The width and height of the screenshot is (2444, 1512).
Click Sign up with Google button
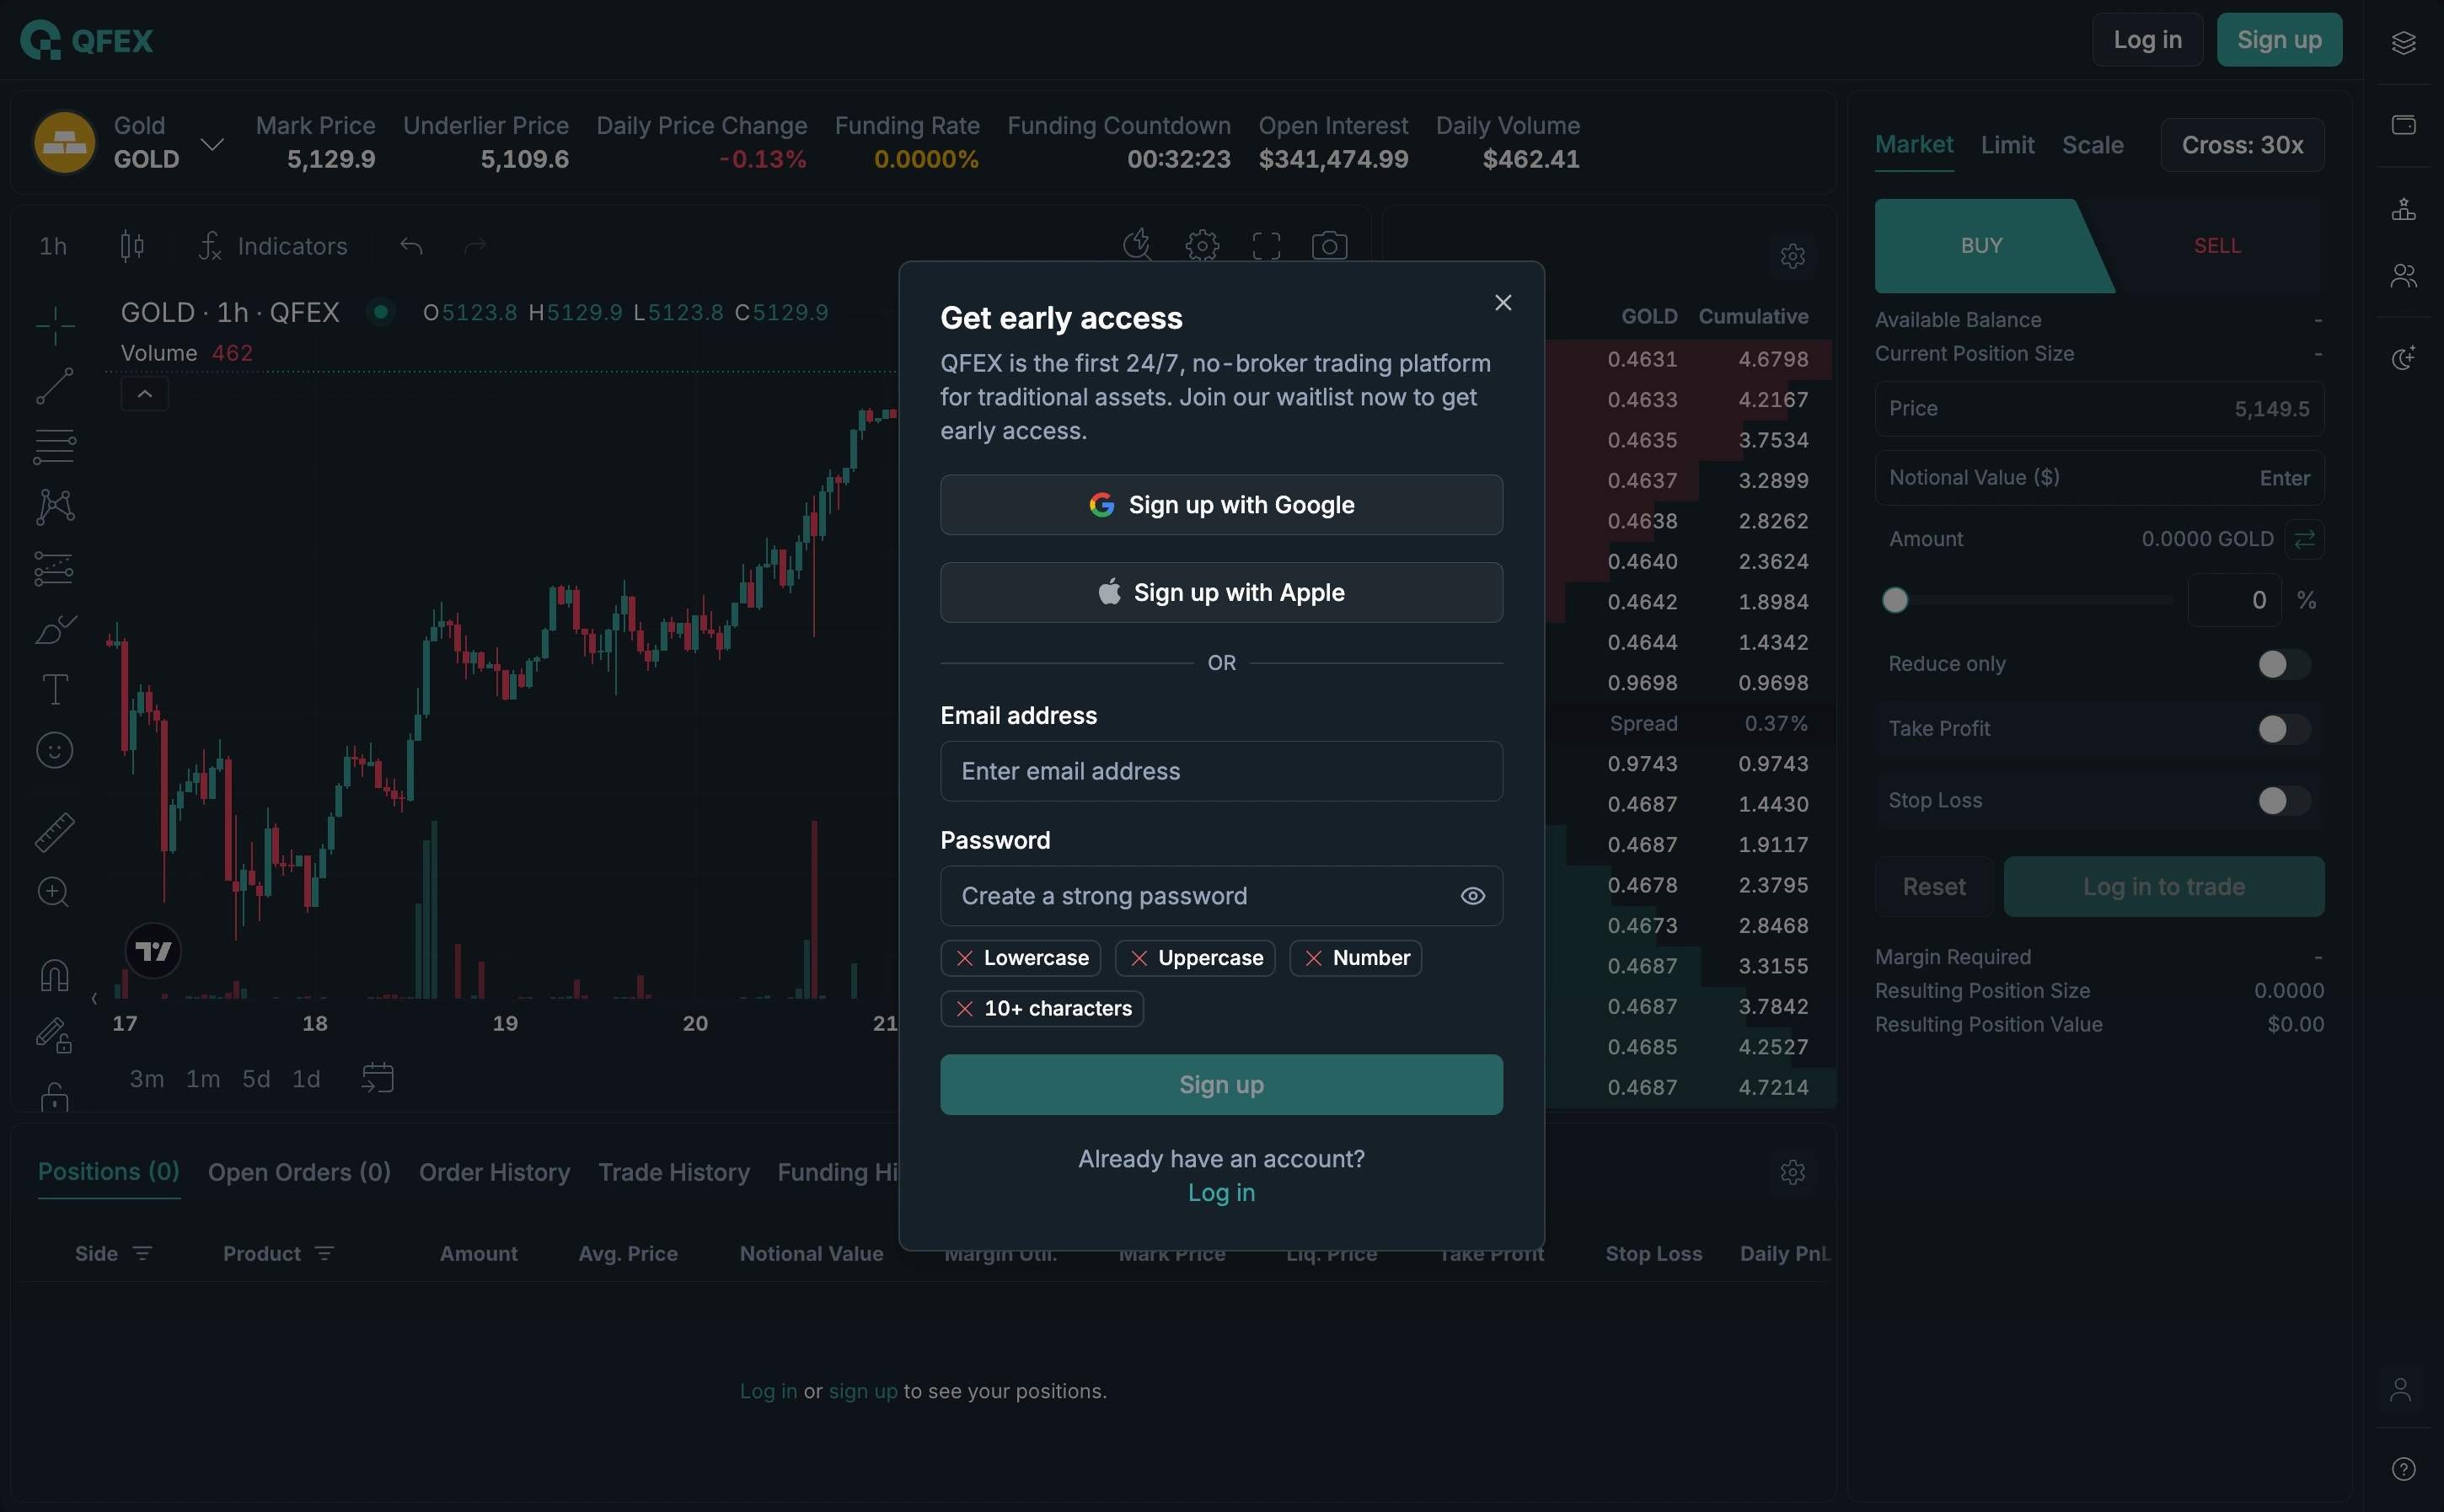1221,505
